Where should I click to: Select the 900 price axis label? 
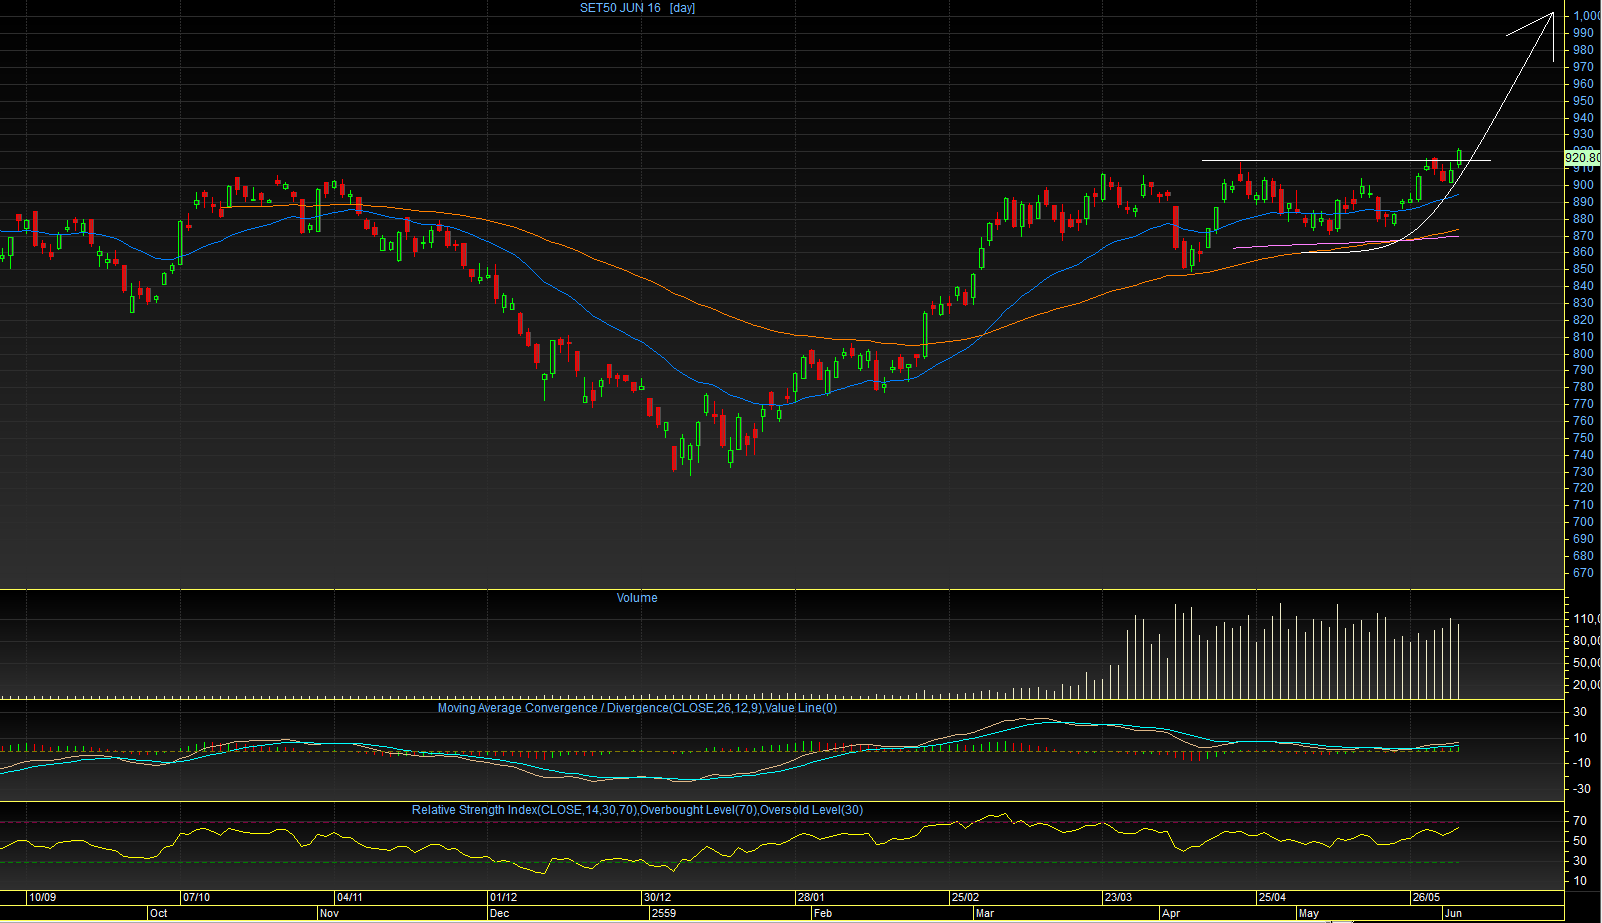point(1583,185)
